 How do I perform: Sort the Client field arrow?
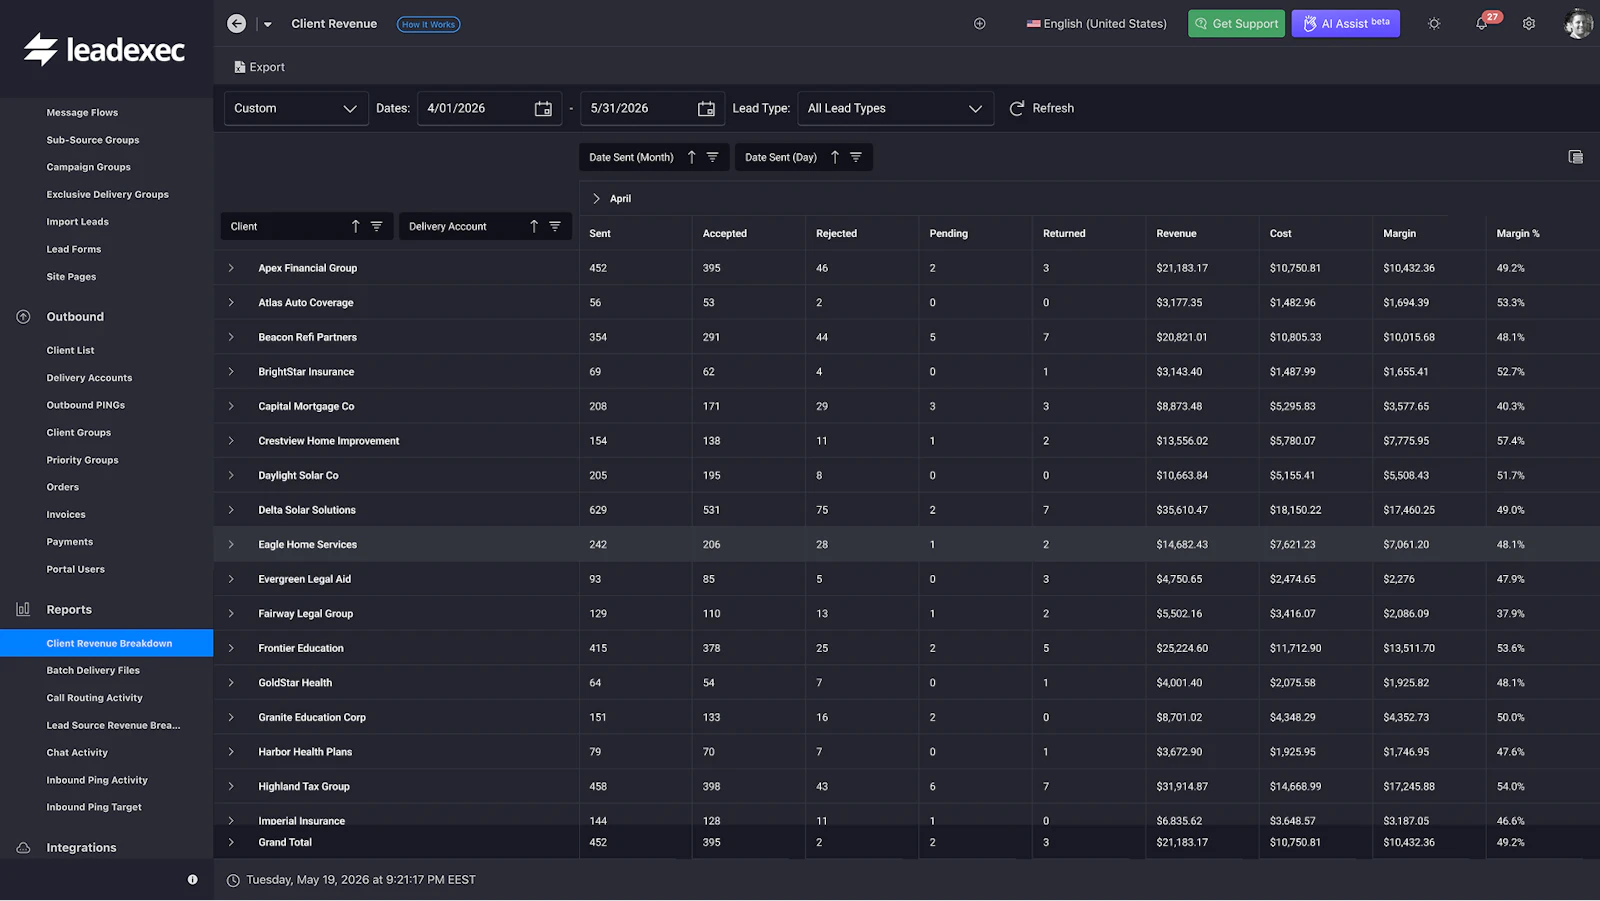point(355,227)
